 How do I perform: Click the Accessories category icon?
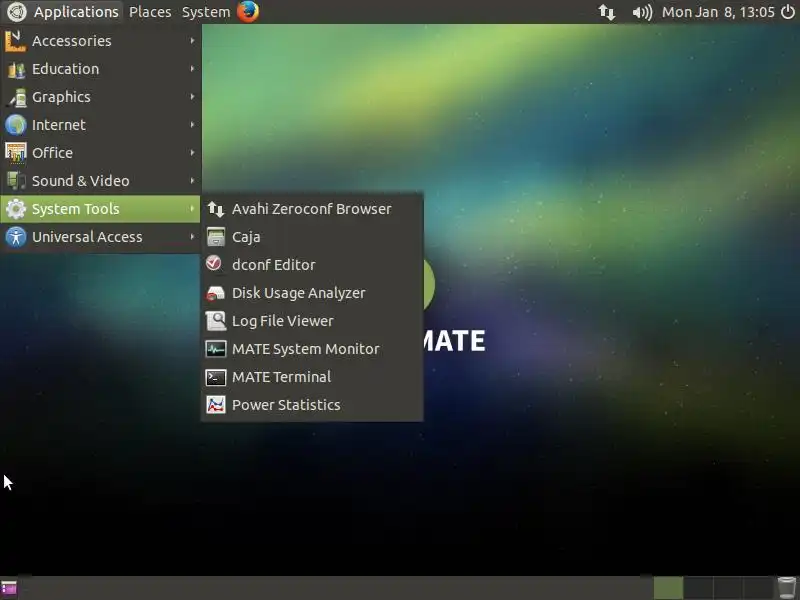(x=15, y=41)
